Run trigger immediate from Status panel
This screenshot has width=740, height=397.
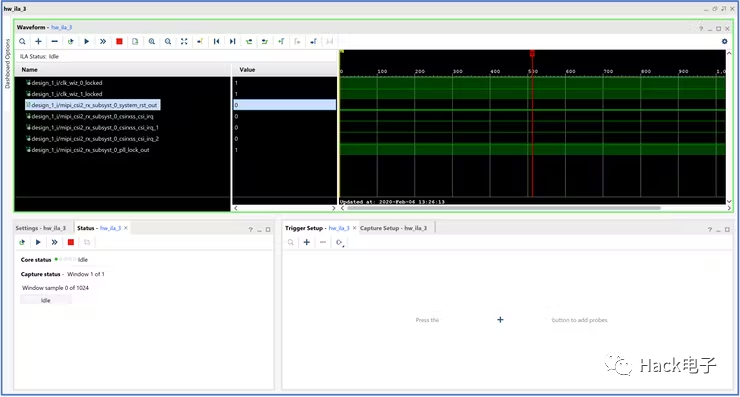[x=54, y=242]
